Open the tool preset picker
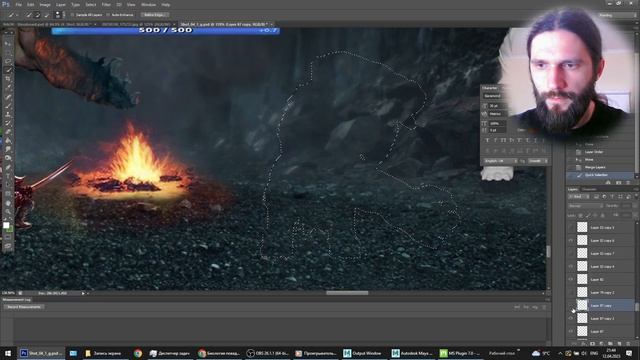 click(x=13, y=15)
